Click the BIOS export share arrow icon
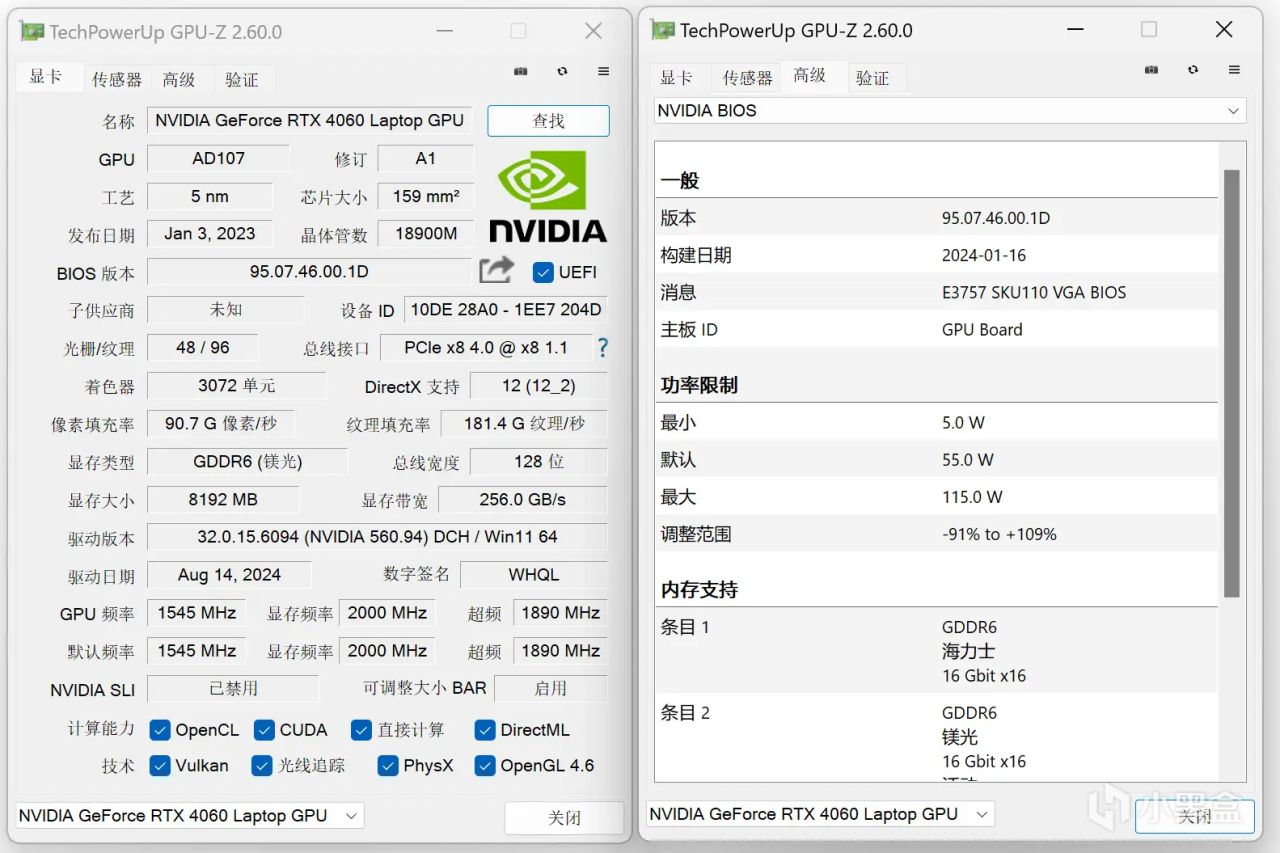 point(496,270)
